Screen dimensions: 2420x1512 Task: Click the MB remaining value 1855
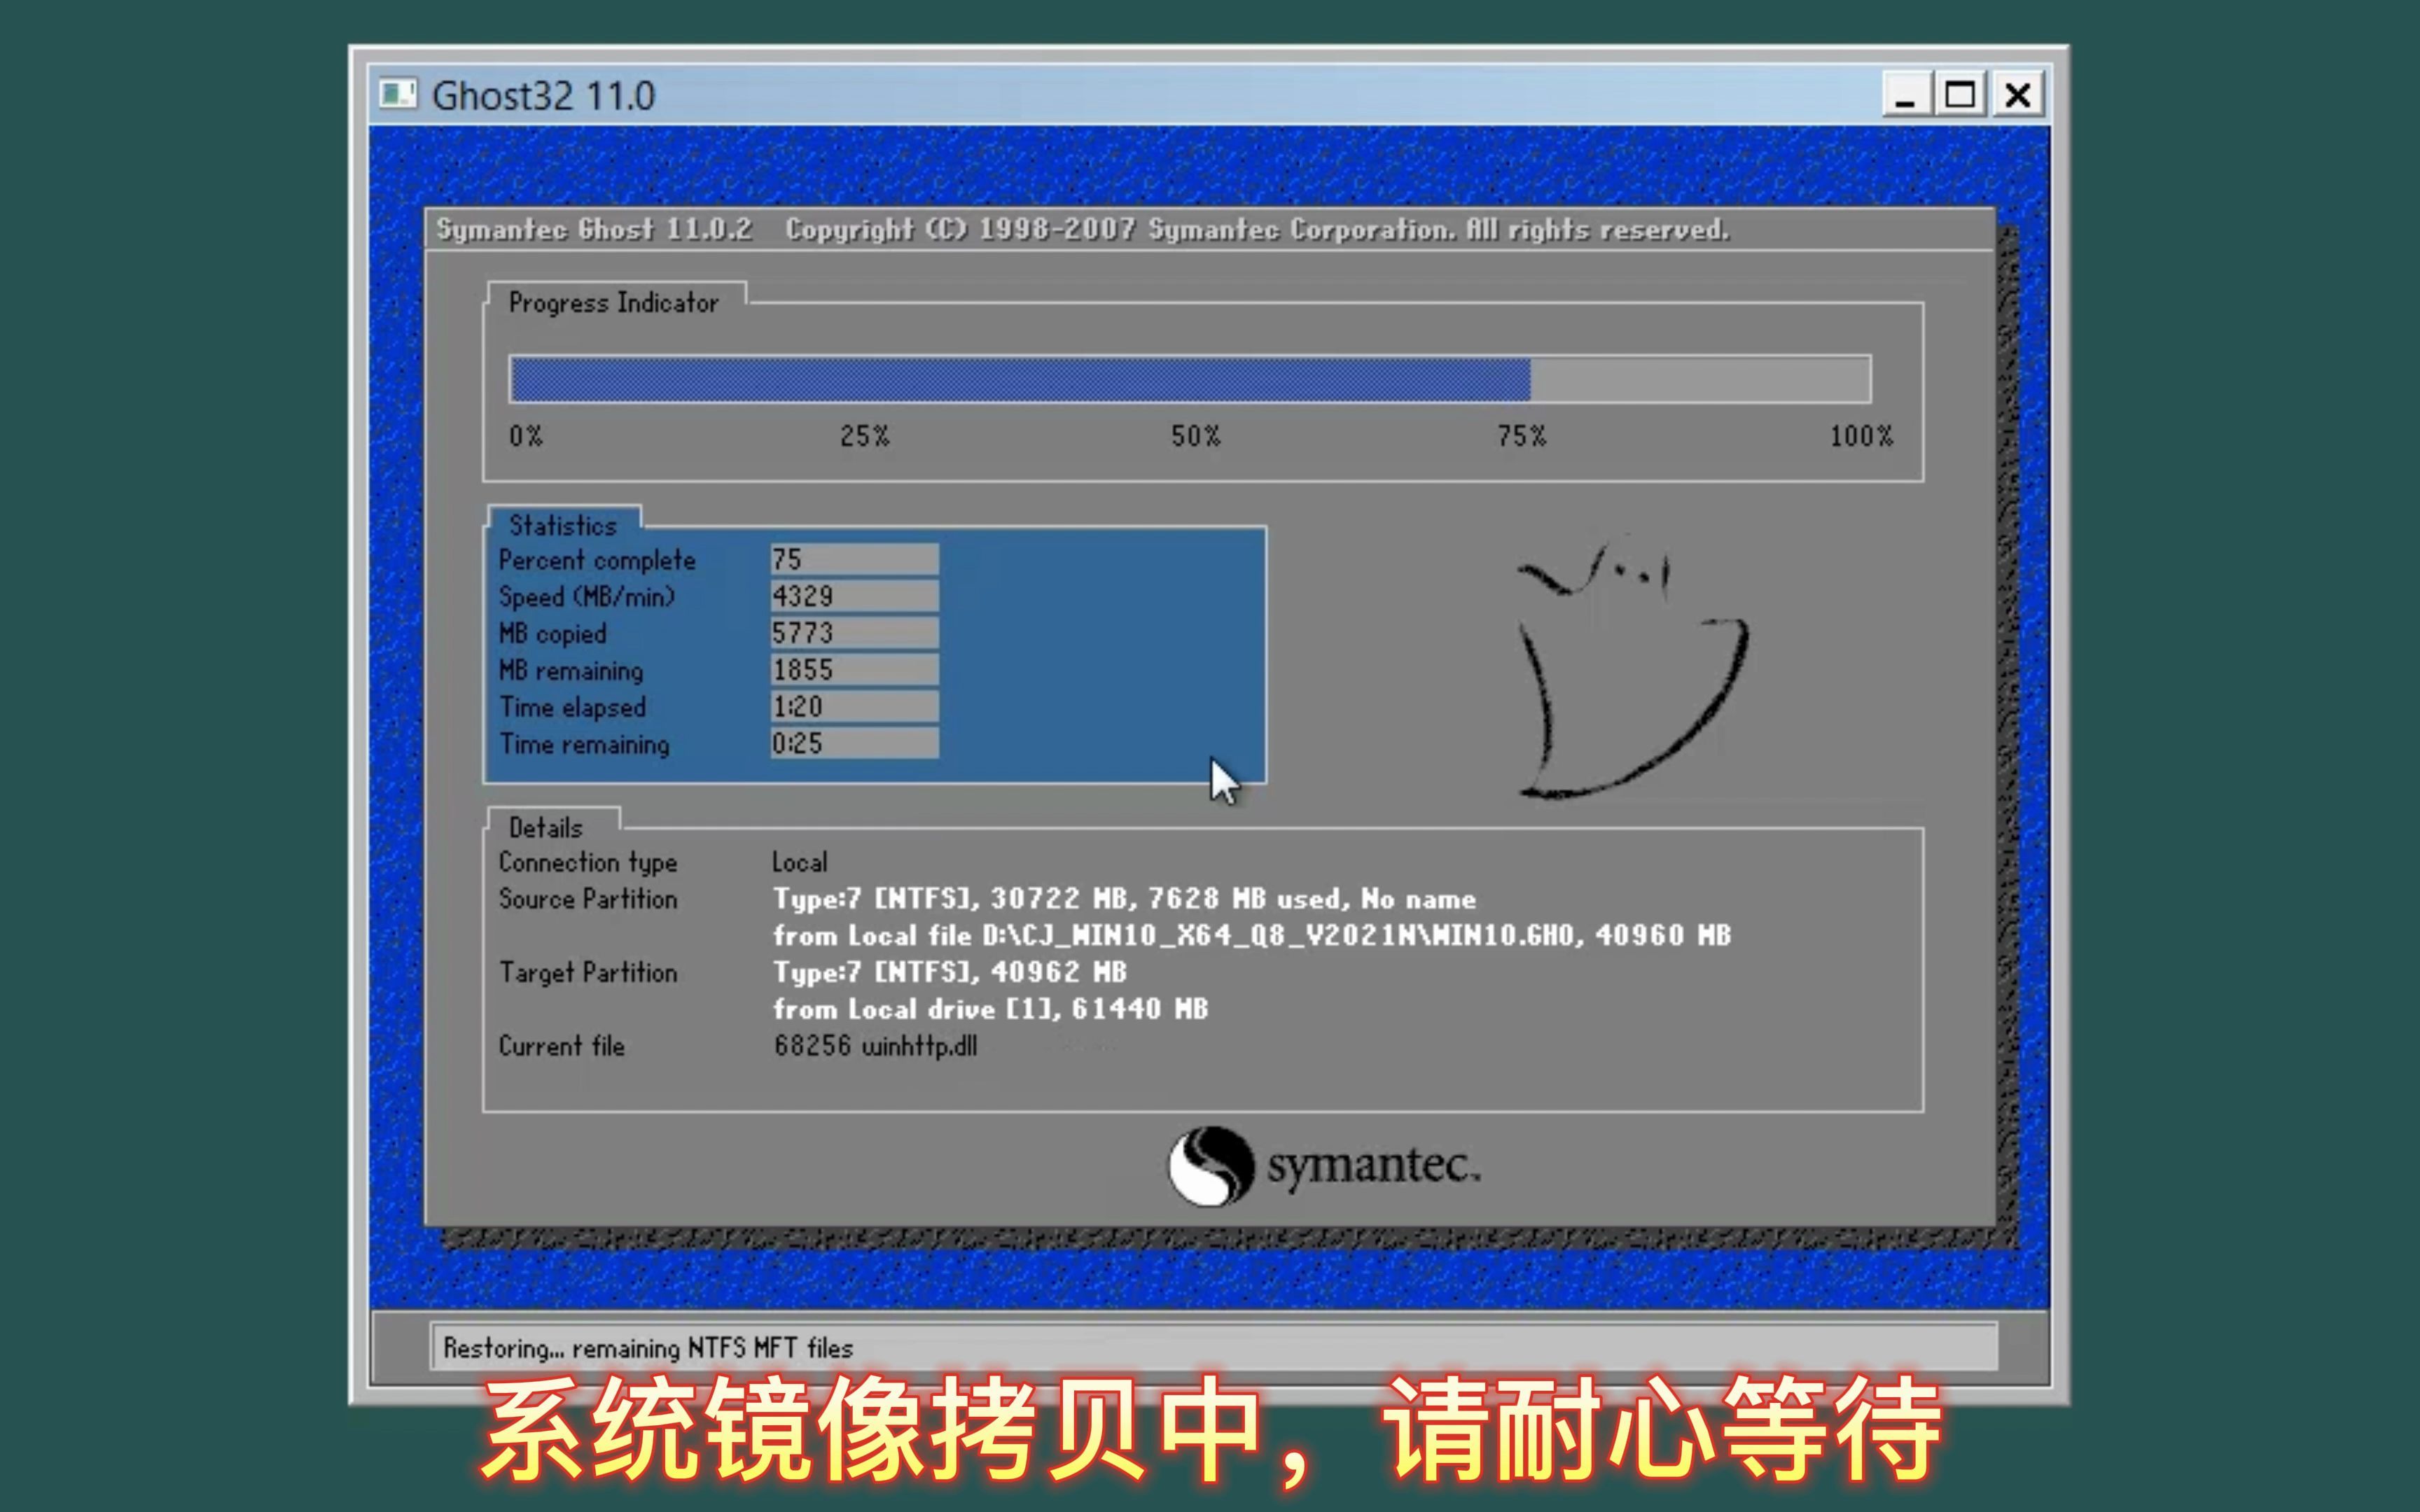click(854, 670)
